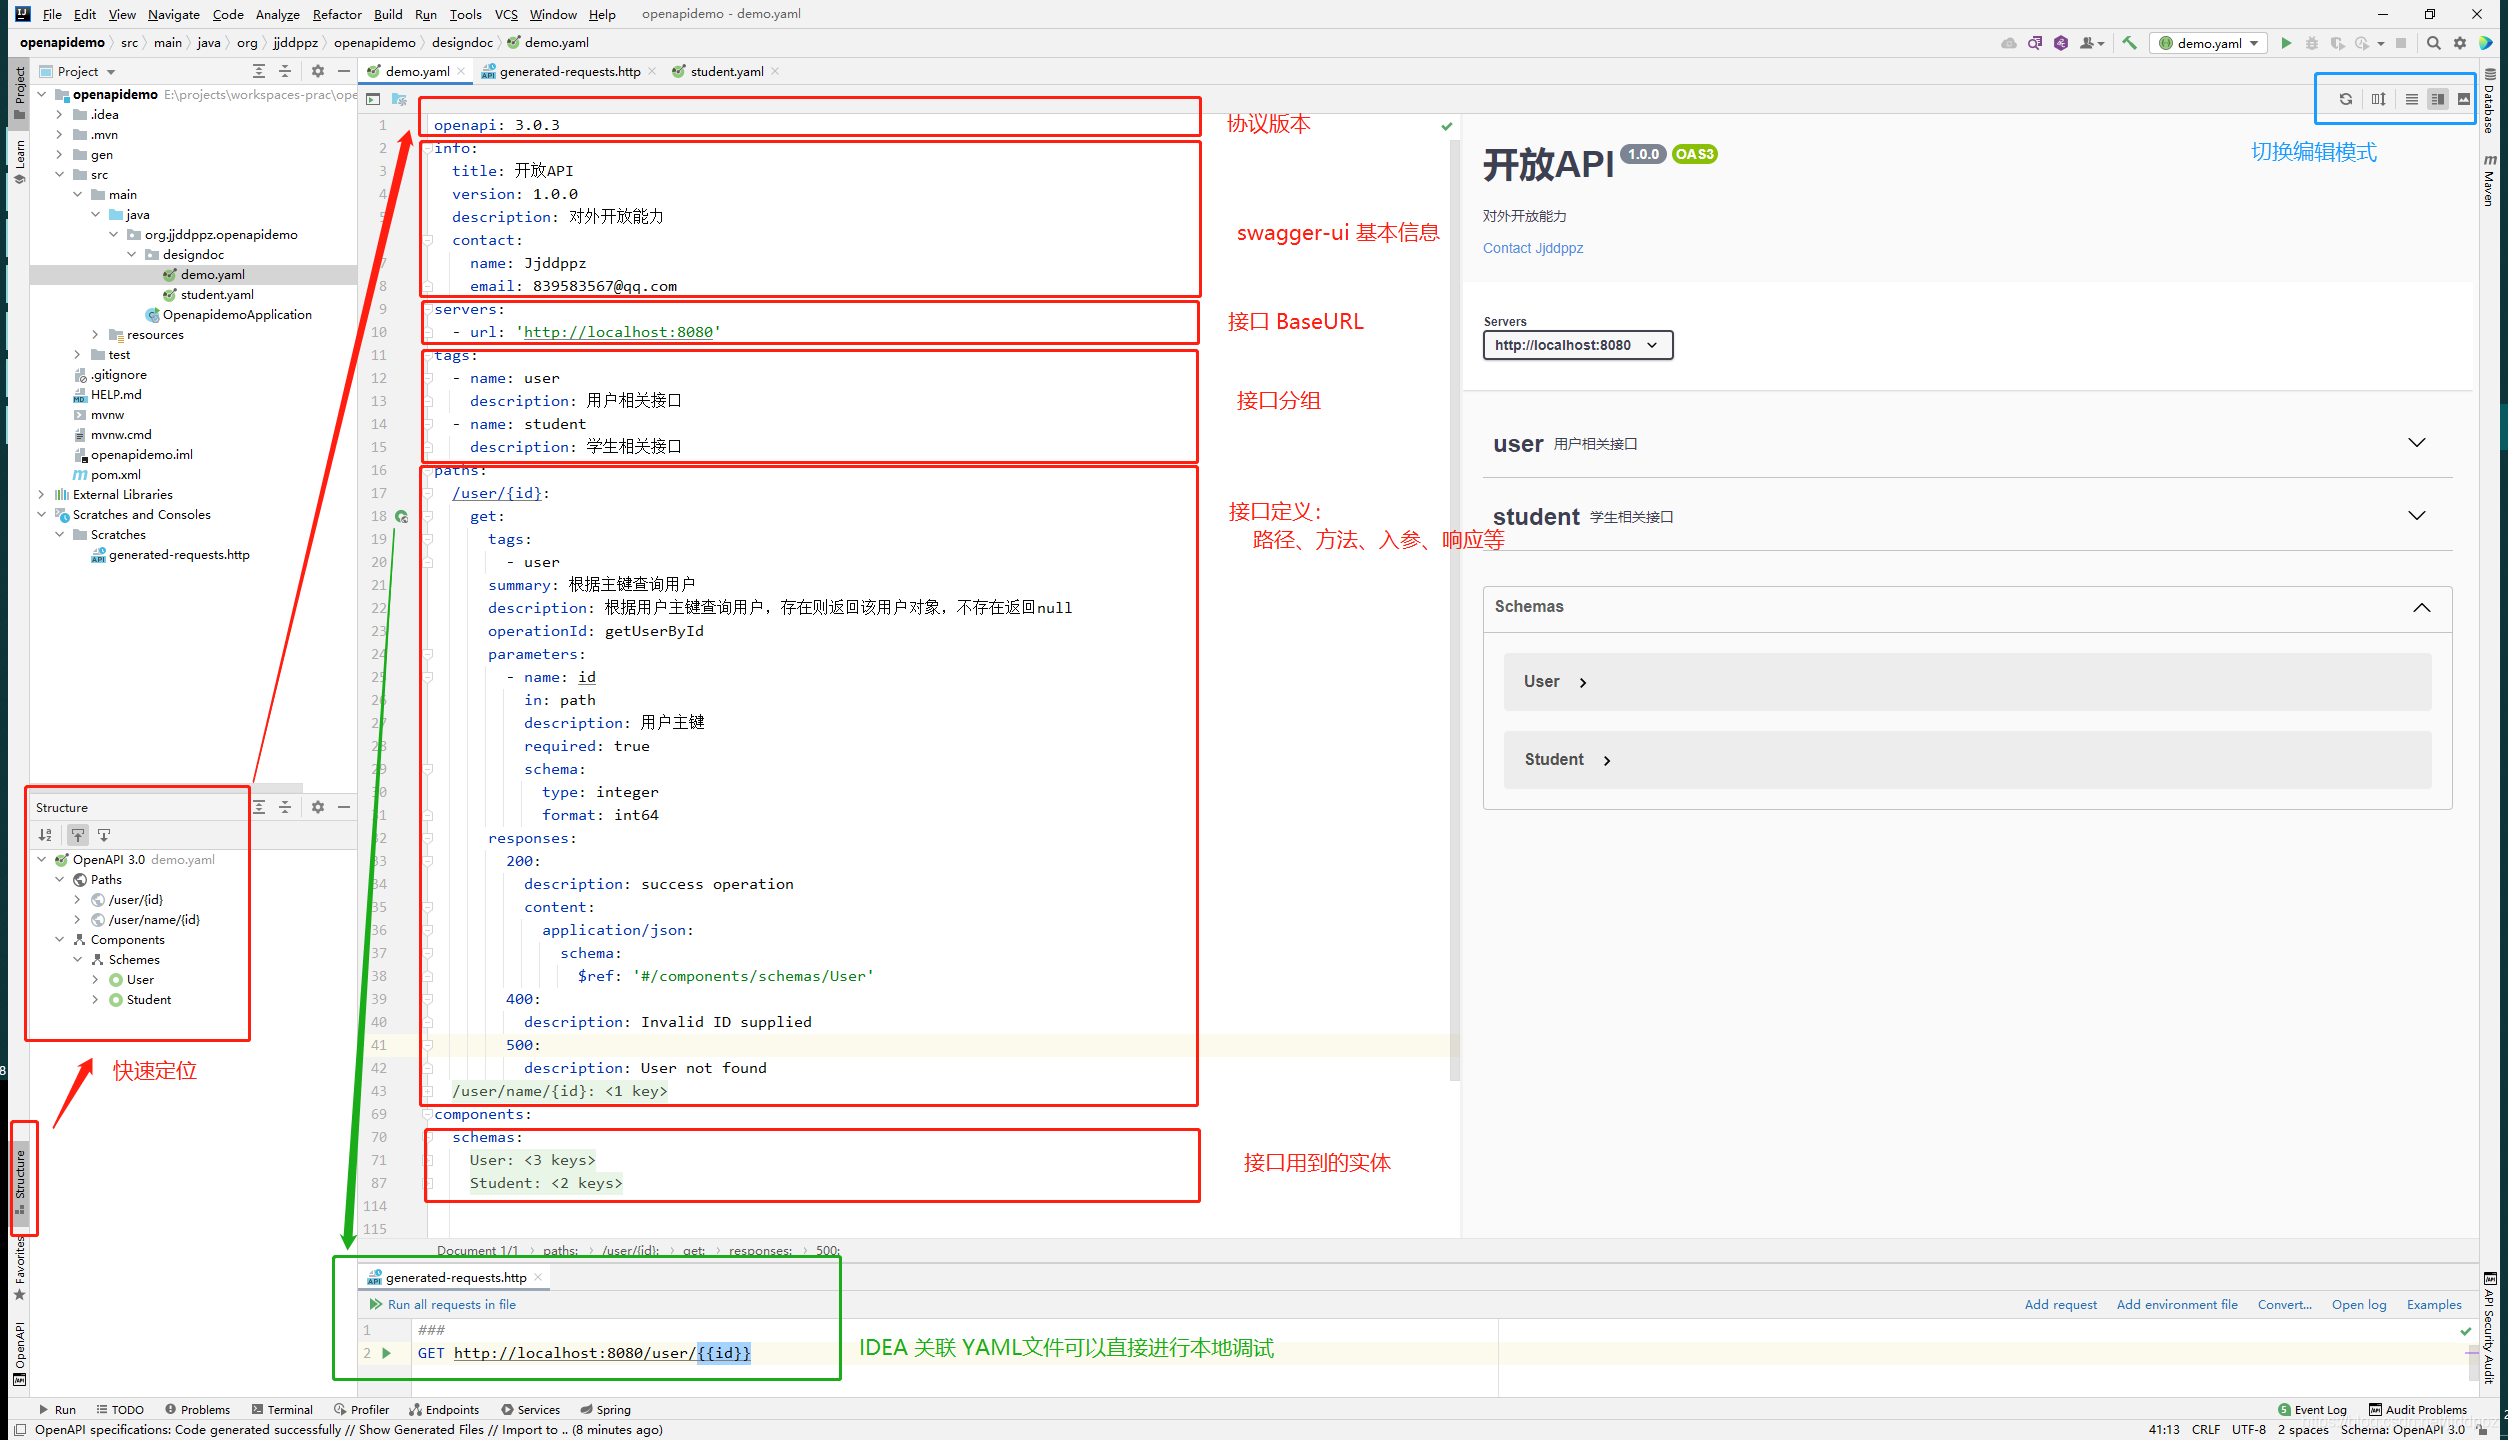Click the Build project hammer icon
The height and width of the screenshot is (1440, 2508).
tap(2130, 43)
